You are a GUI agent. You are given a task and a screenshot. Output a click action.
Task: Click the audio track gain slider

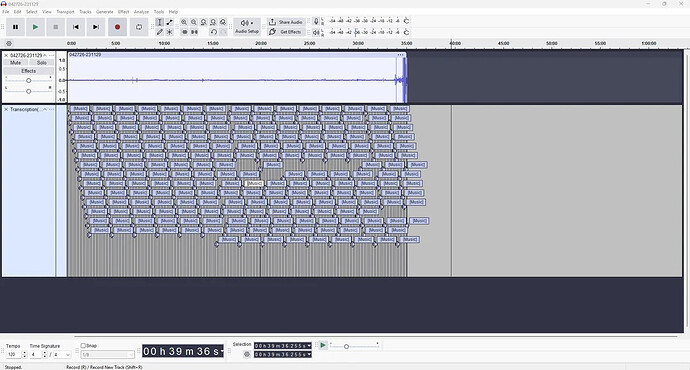(29, 81)
